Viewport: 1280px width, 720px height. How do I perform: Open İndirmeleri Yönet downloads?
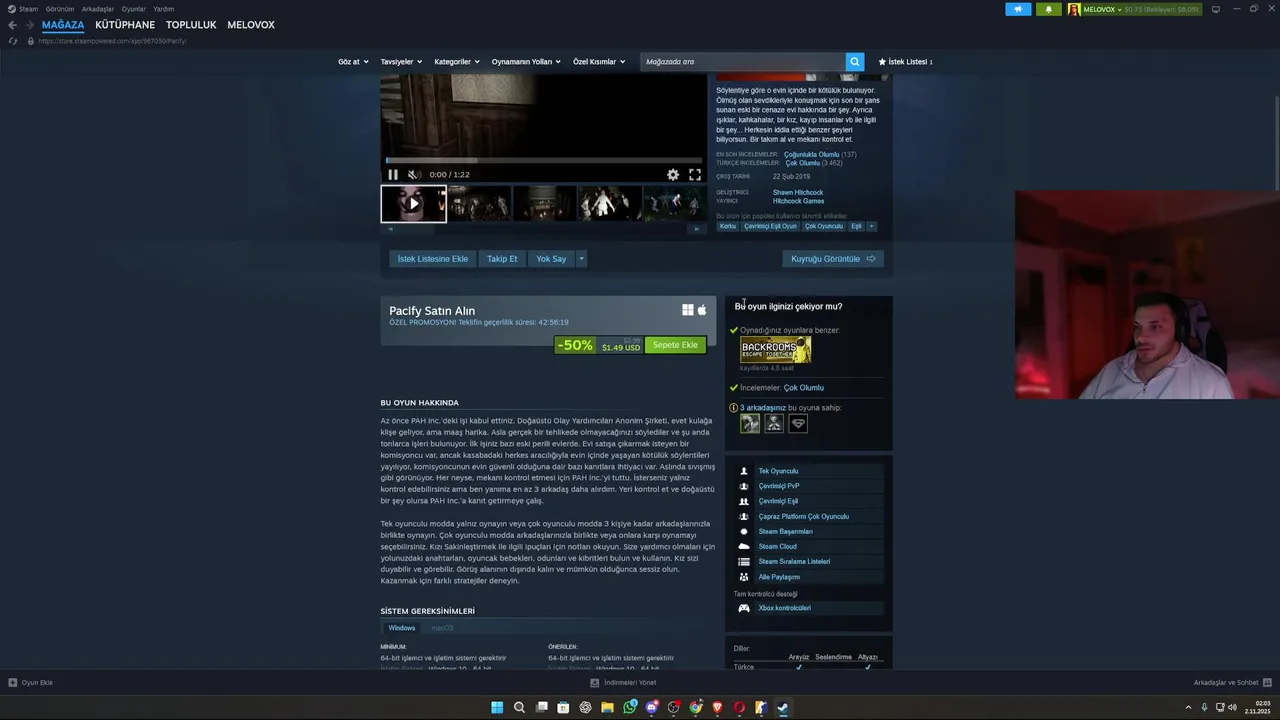(623, 683)
